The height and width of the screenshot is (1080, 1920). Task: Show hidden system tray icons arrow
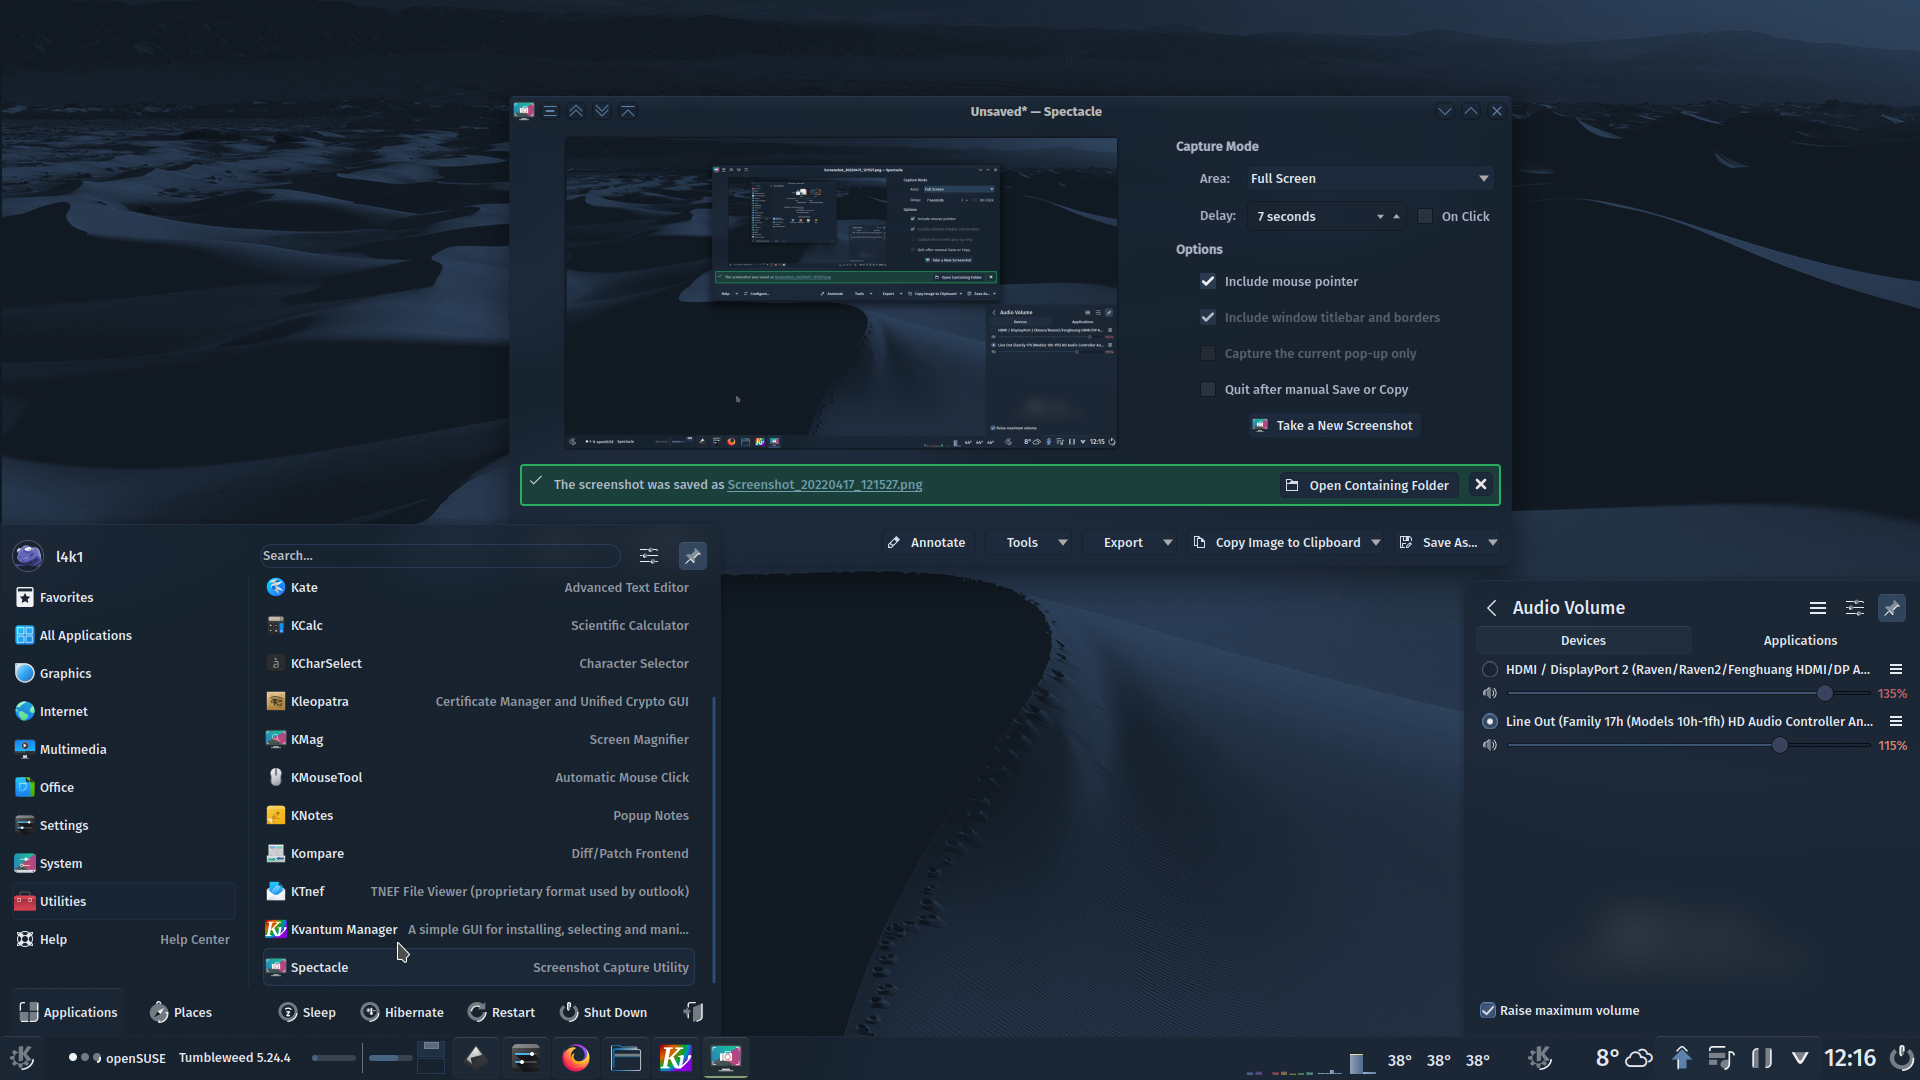(x=1800, y=1057)
